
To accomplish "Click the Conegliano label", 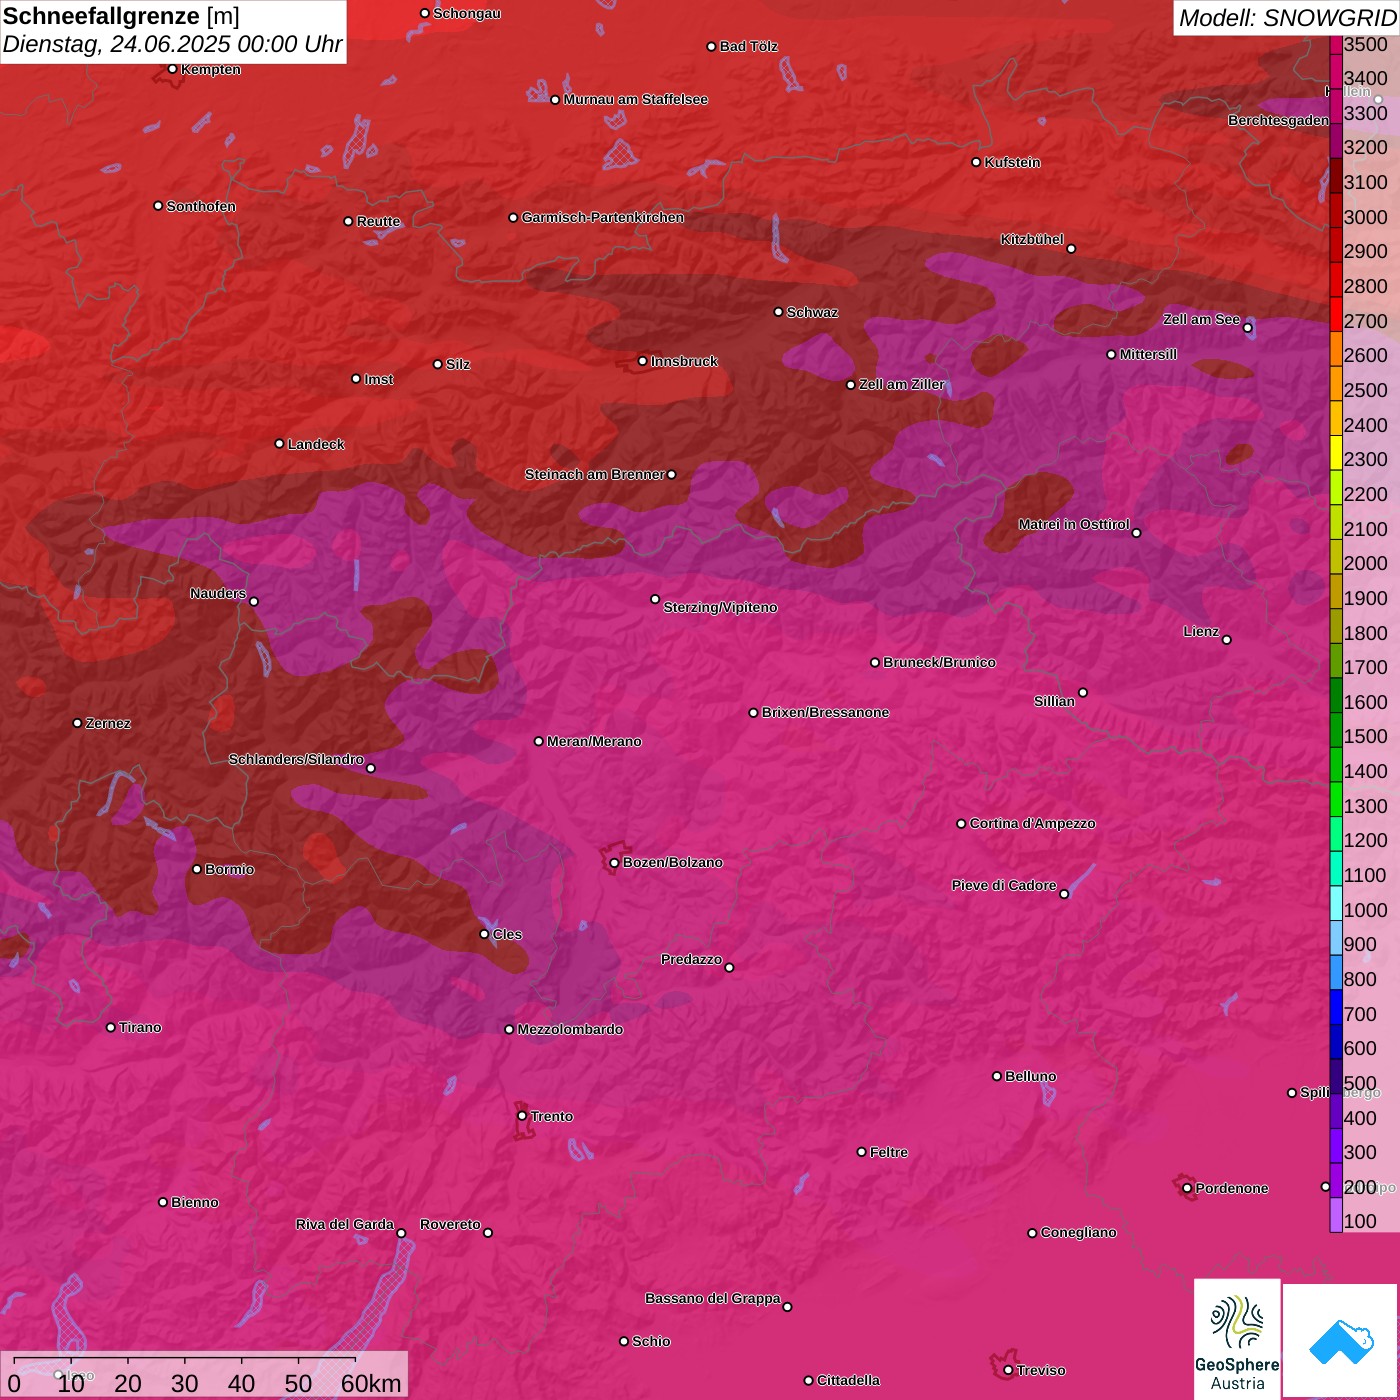I will pos(1078,1232).
